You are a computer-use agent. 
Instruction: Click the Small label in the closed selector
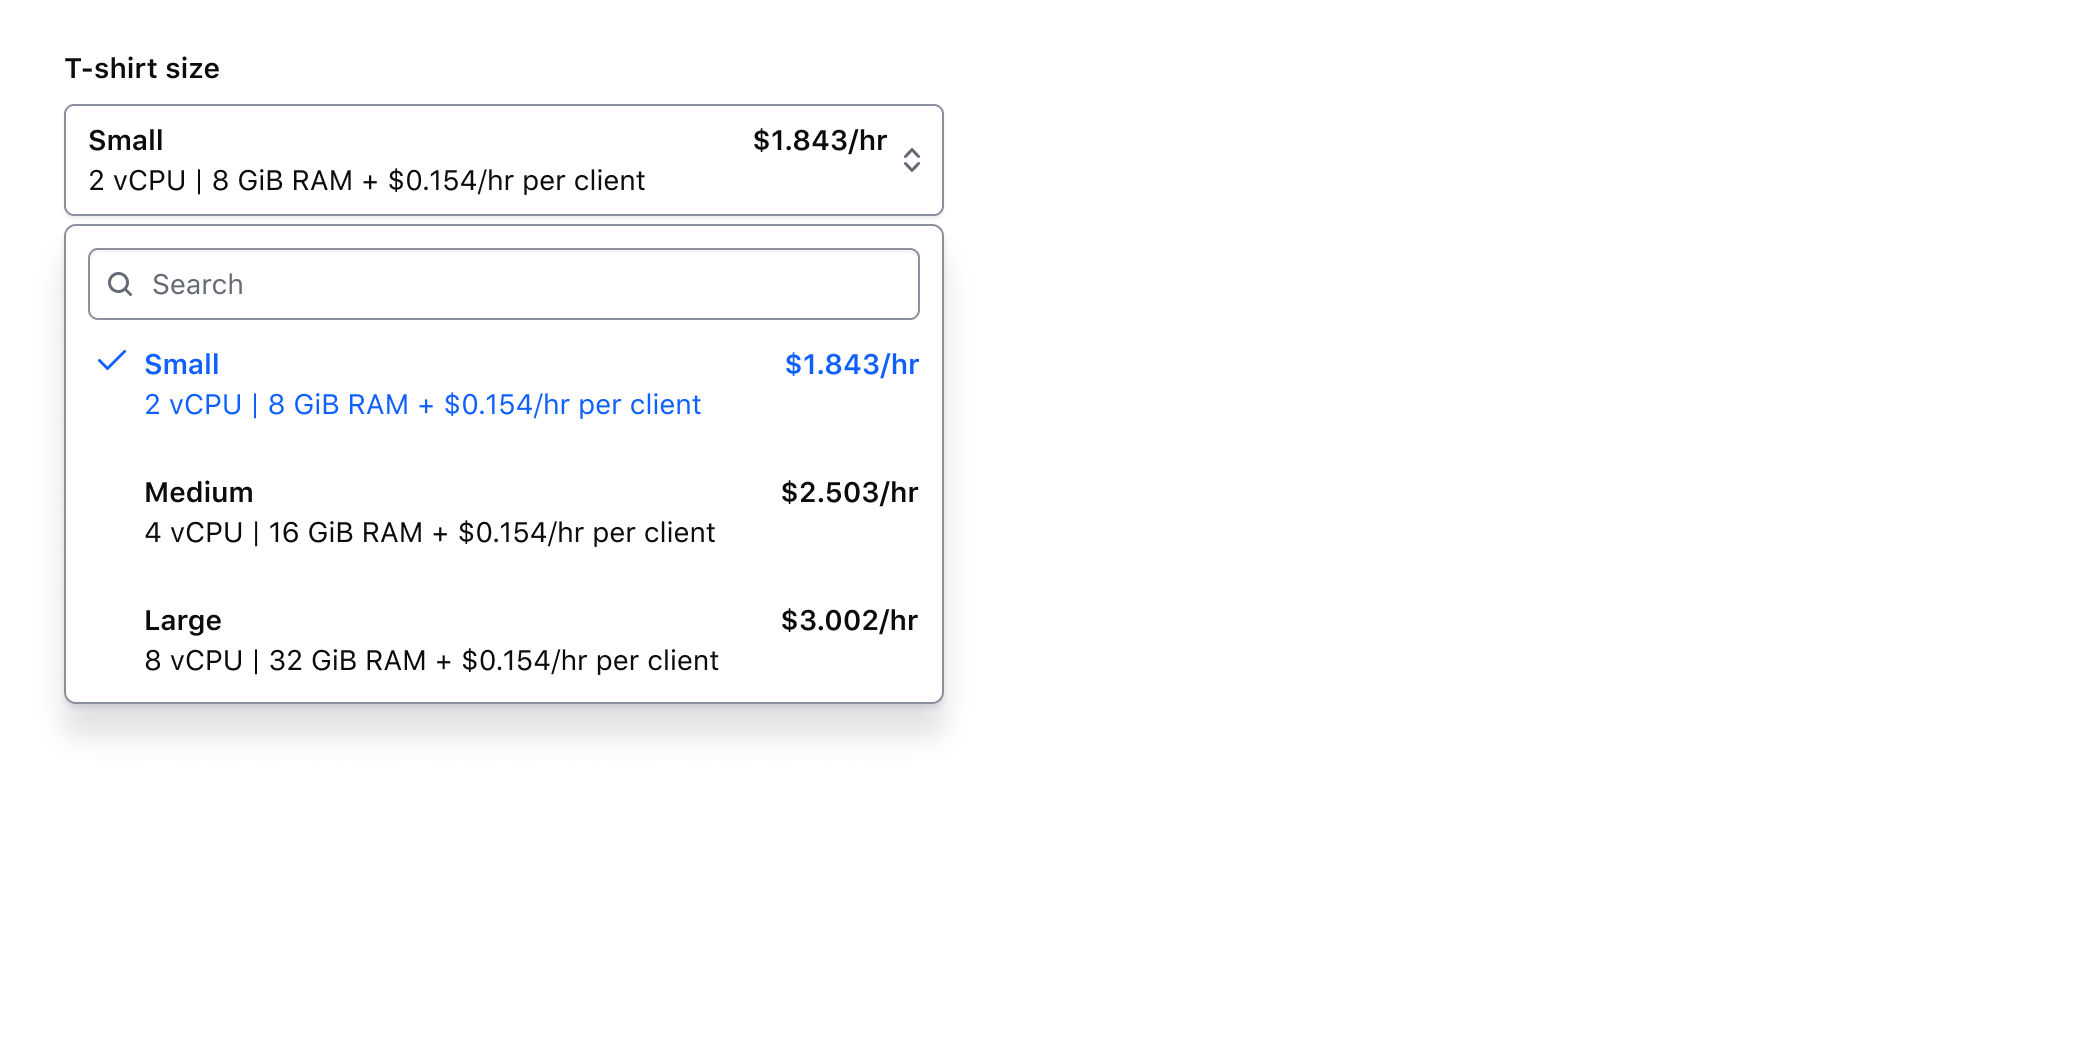click(125, 140)
